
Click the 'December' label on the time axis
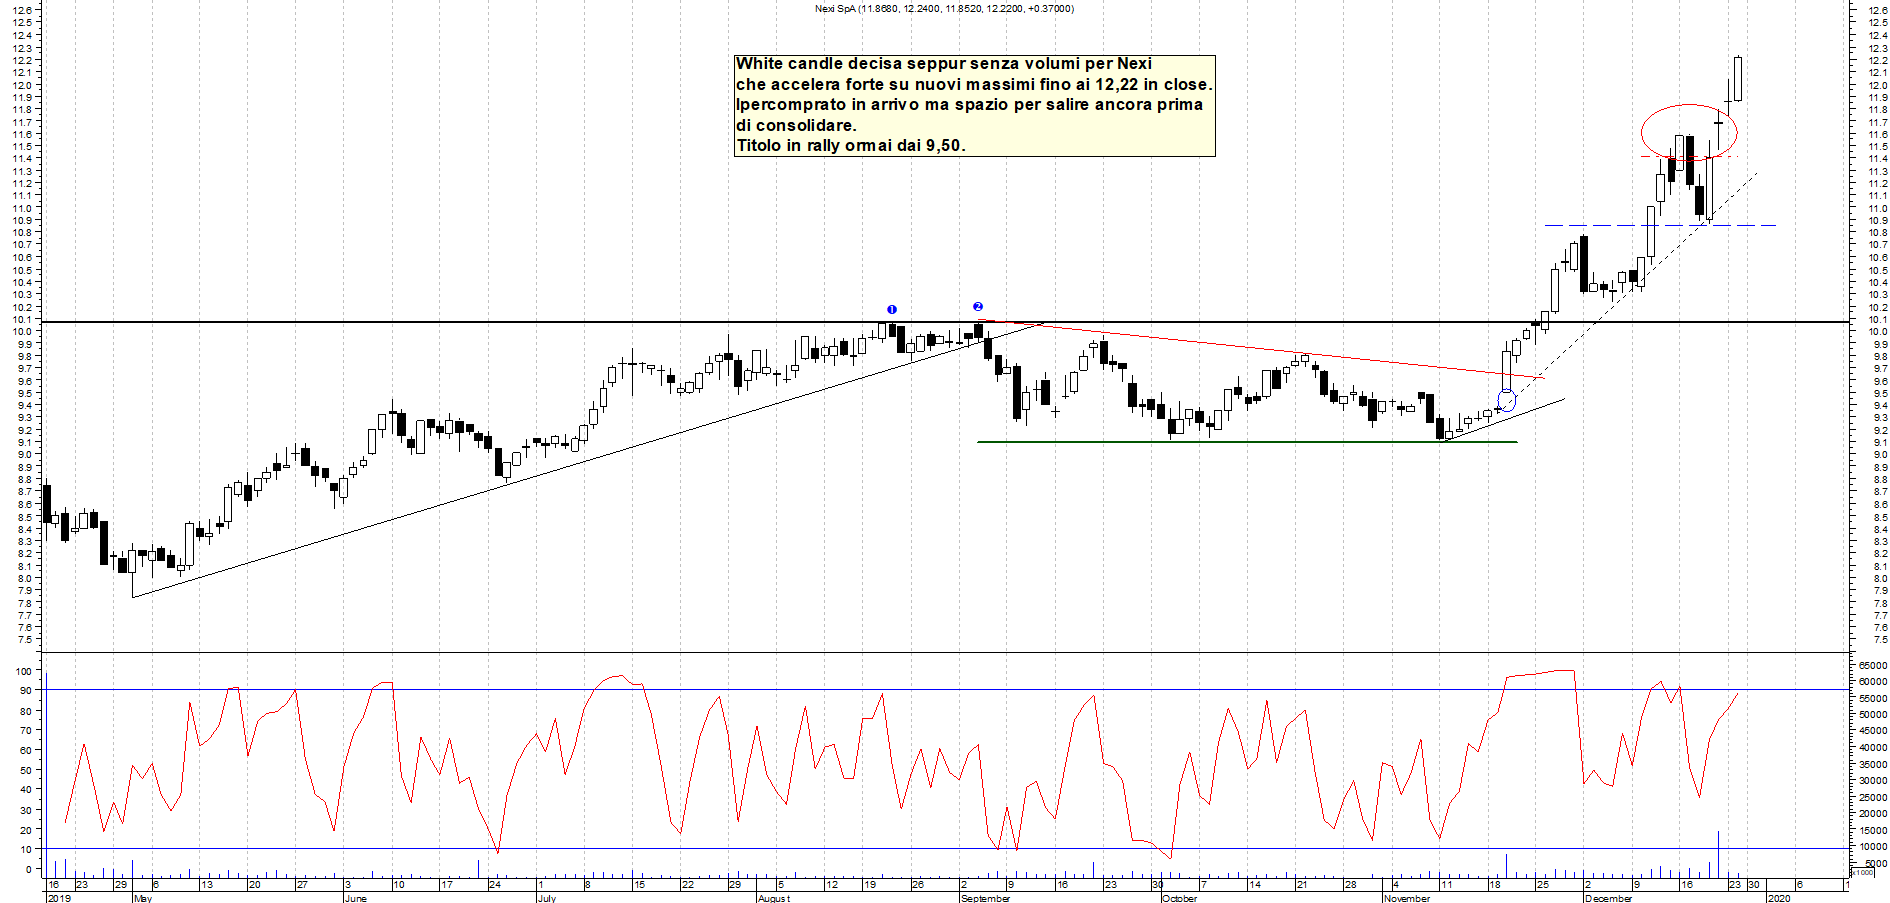pos(1609,898)
